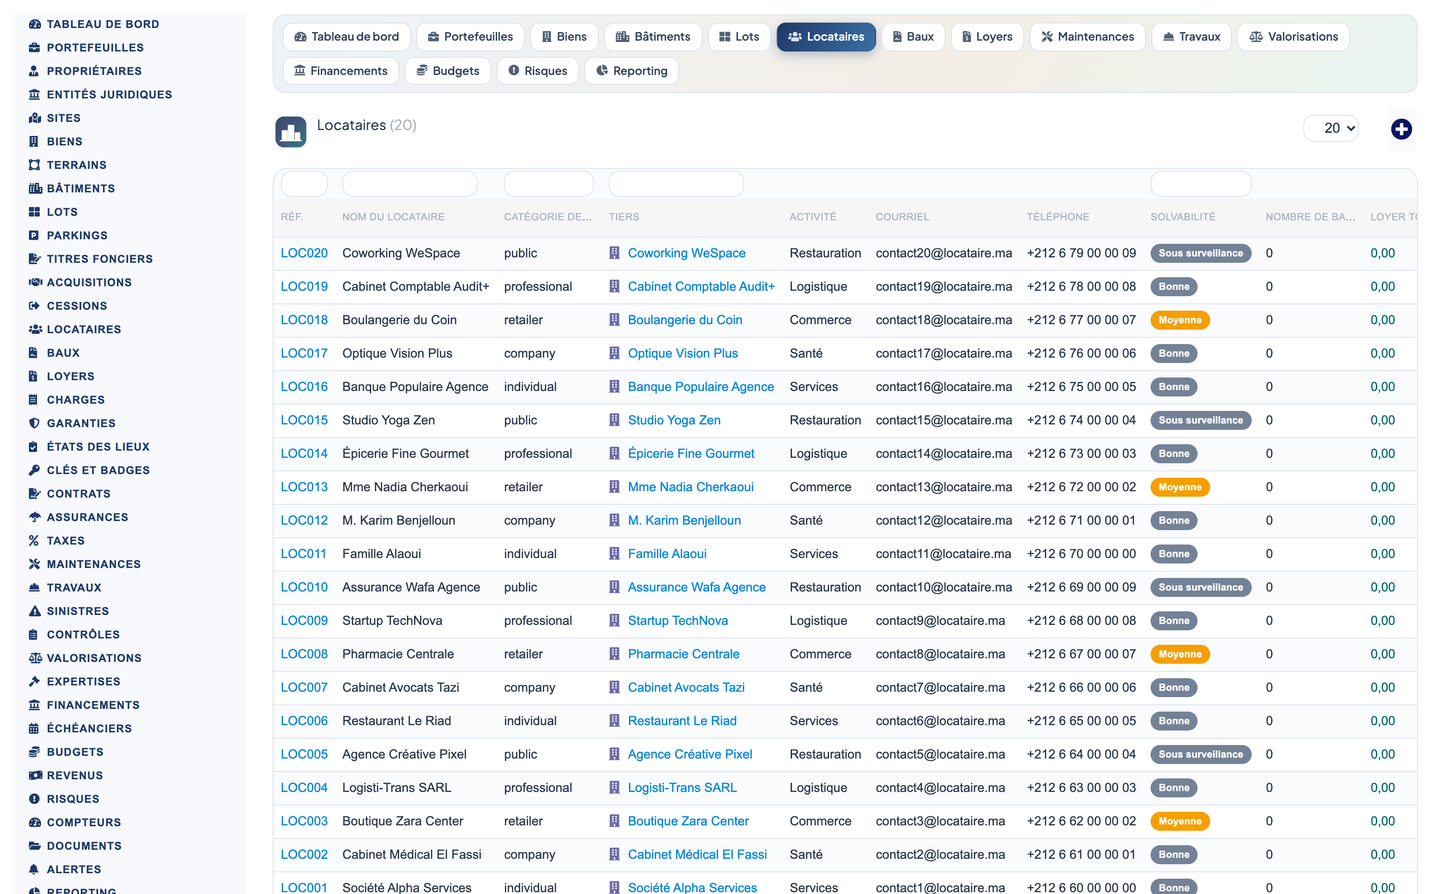Click the Sinistres warning triangle icon
The height and width of the screenshot is (894, 1445).
point(35,611)
